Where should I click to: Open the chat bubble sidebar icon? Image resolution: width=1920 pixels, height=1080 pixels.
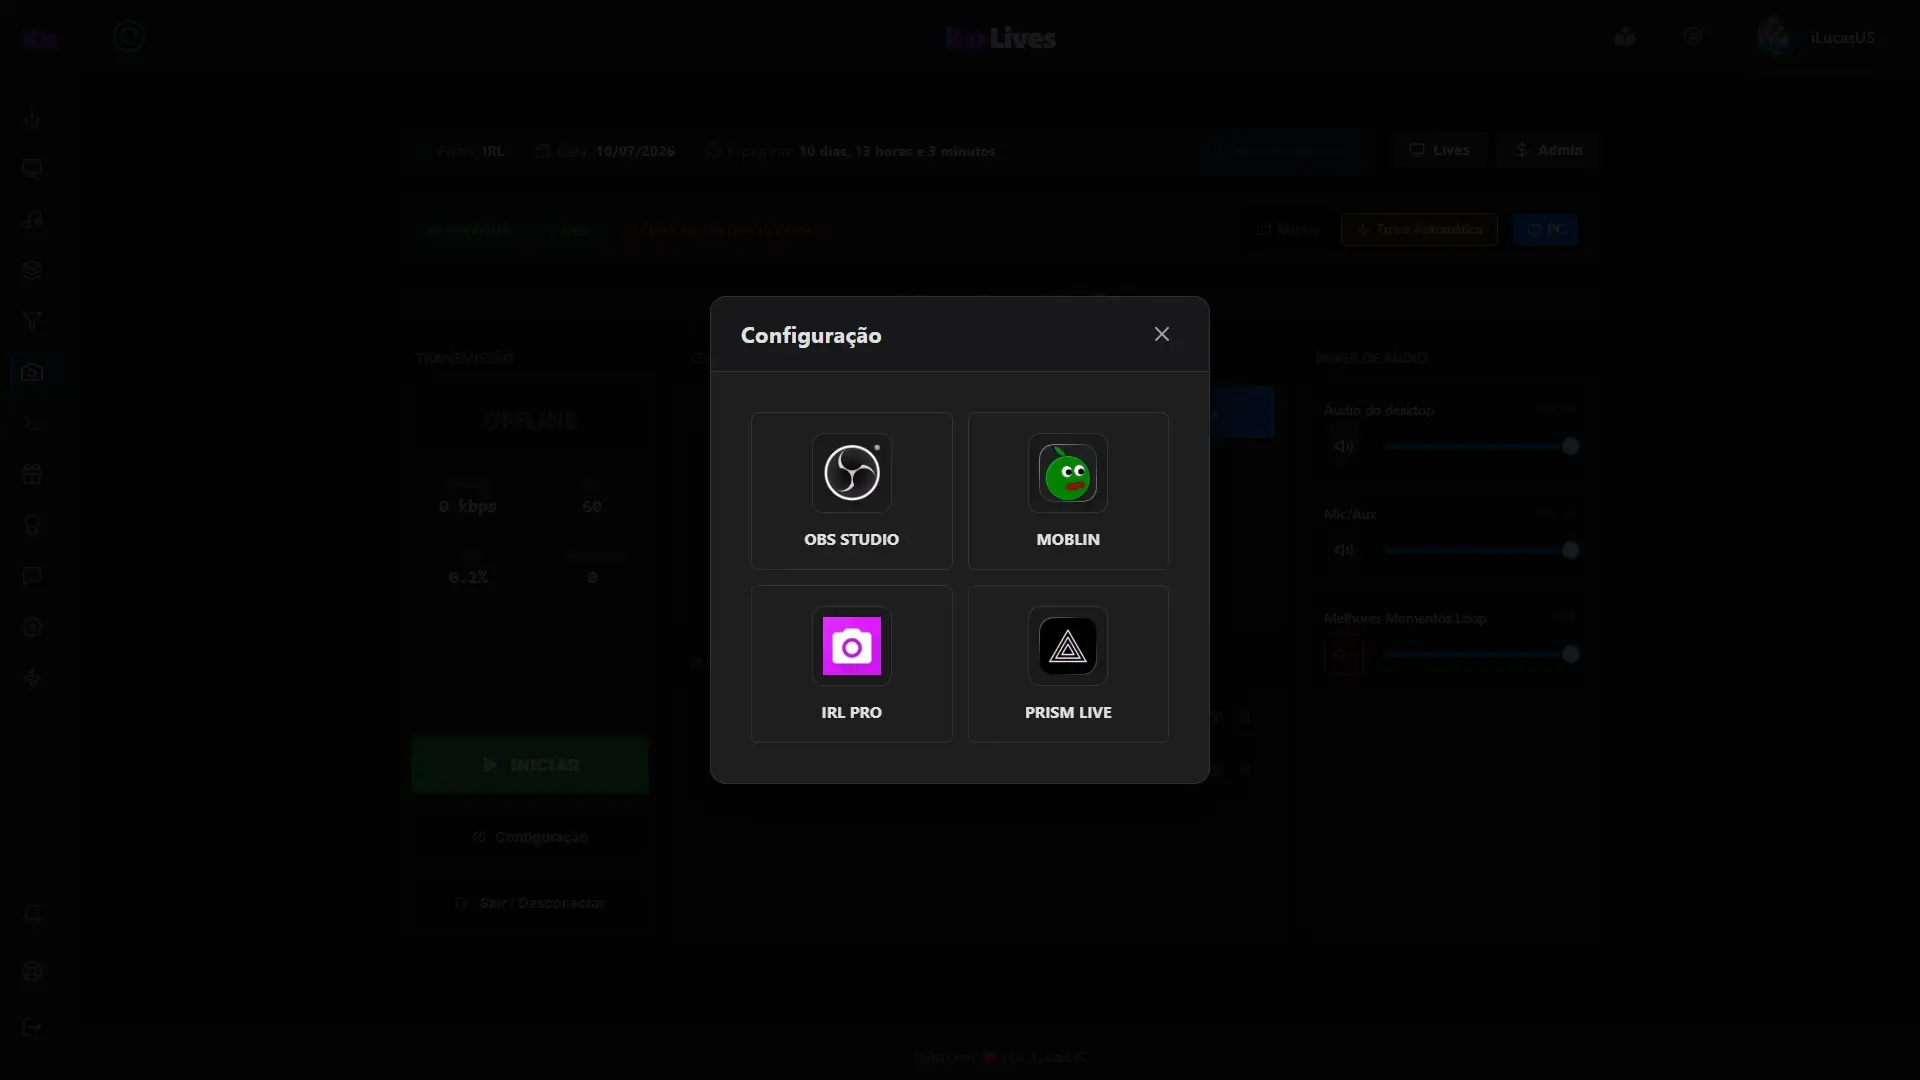tap(32, 576)
